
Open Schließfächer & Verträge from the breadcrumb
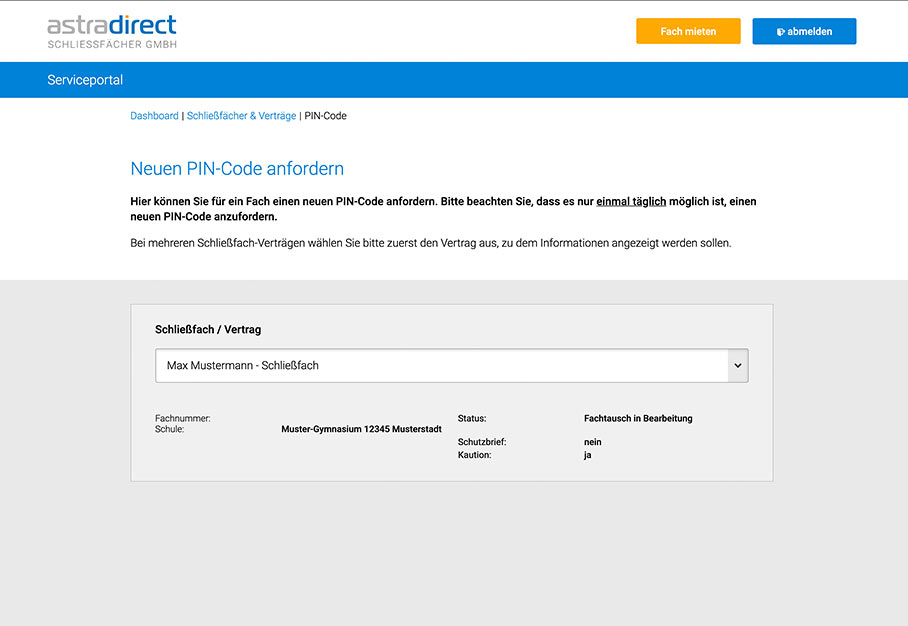tap(240, 115)
